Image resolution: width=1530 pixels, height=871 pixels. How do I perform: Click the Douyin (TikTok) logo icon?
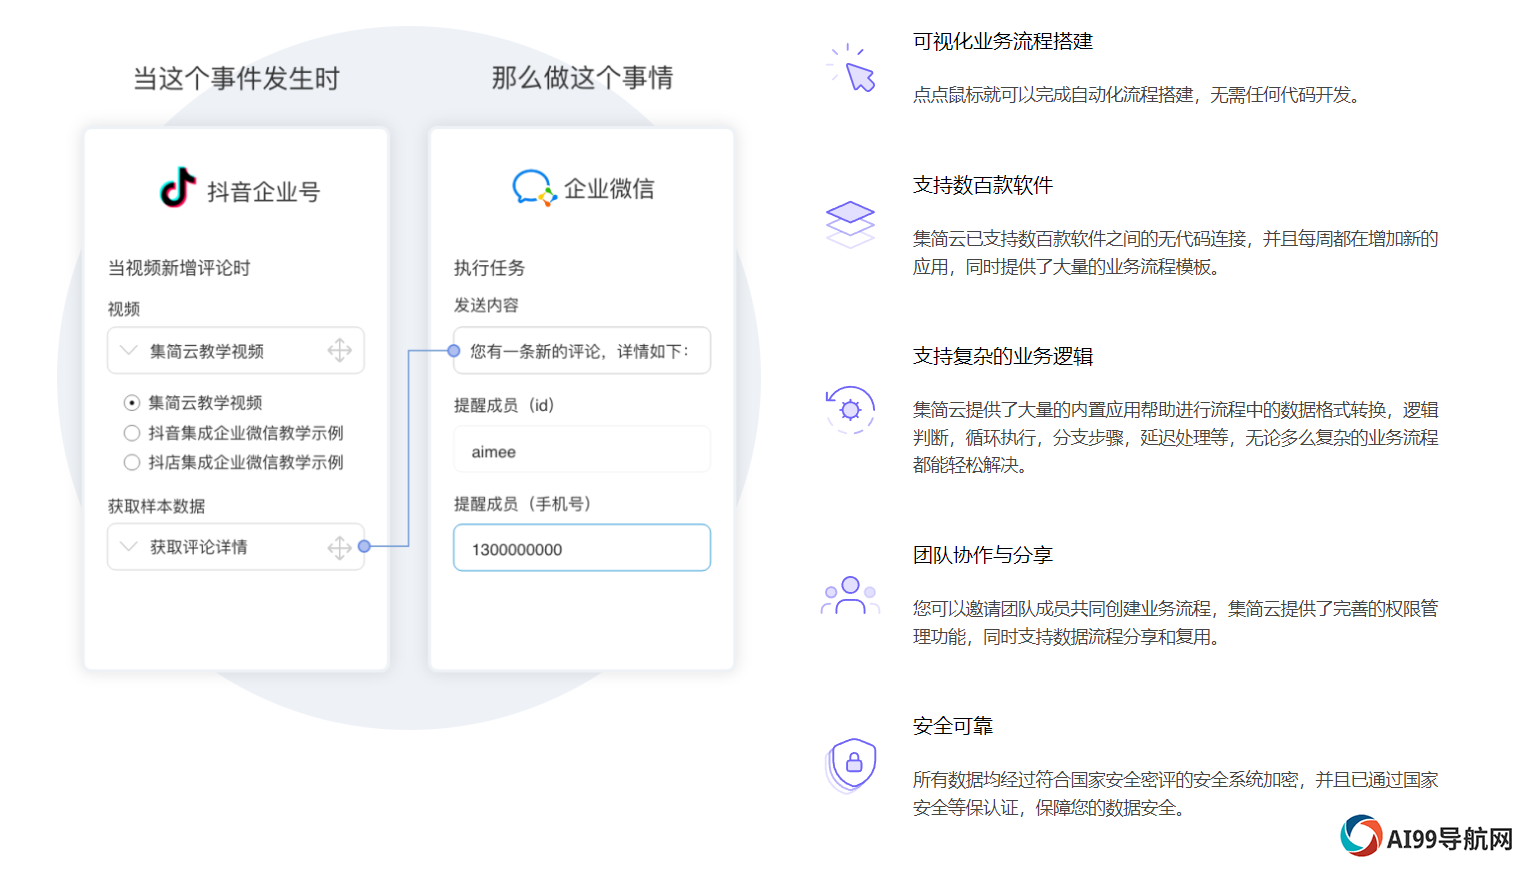point(178,187)
